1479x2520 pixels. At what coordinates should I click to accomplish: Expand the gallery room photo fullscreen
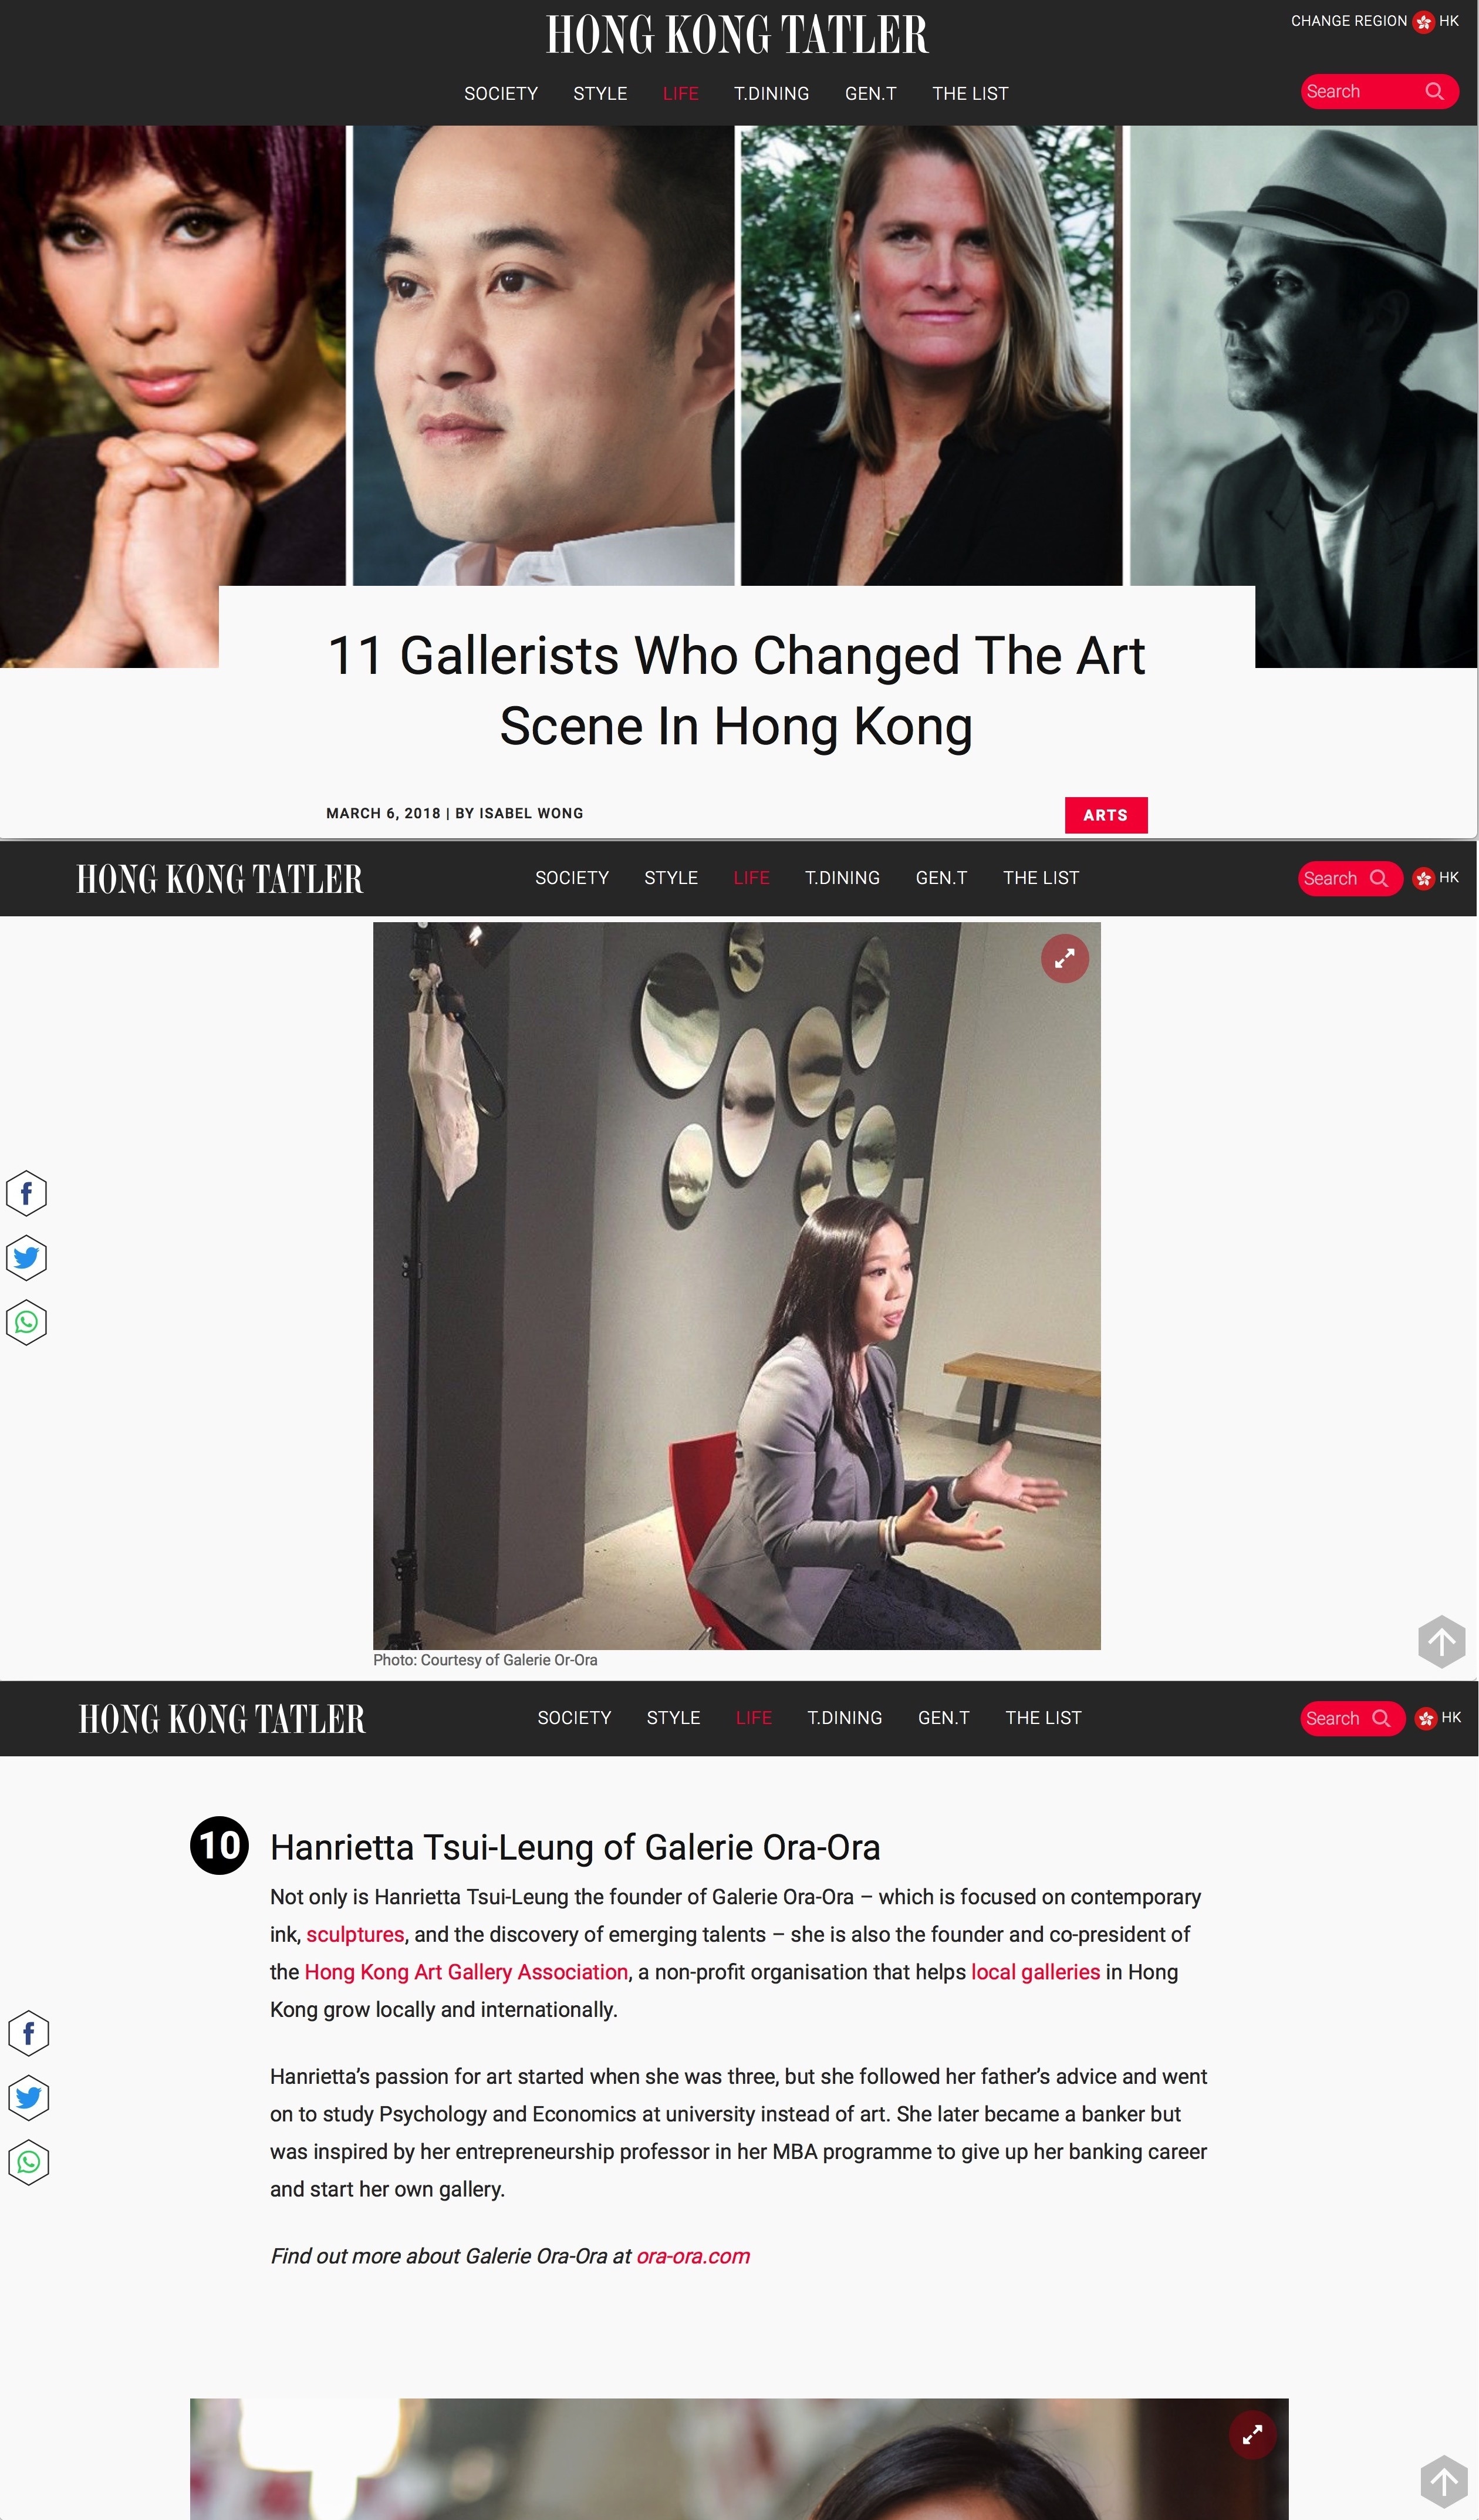(1065, 959)
